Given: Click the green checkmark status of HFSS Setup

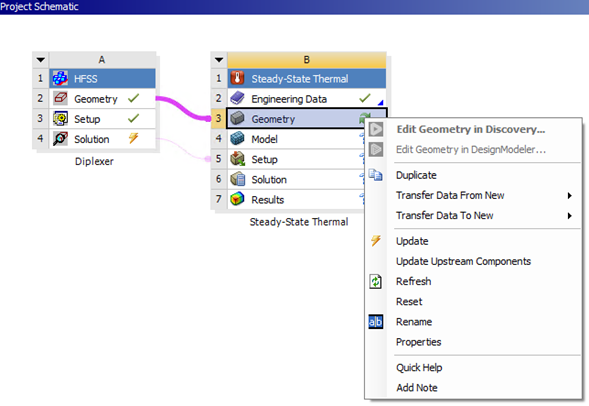Looking at the screenshot, I should click(133, 118).
